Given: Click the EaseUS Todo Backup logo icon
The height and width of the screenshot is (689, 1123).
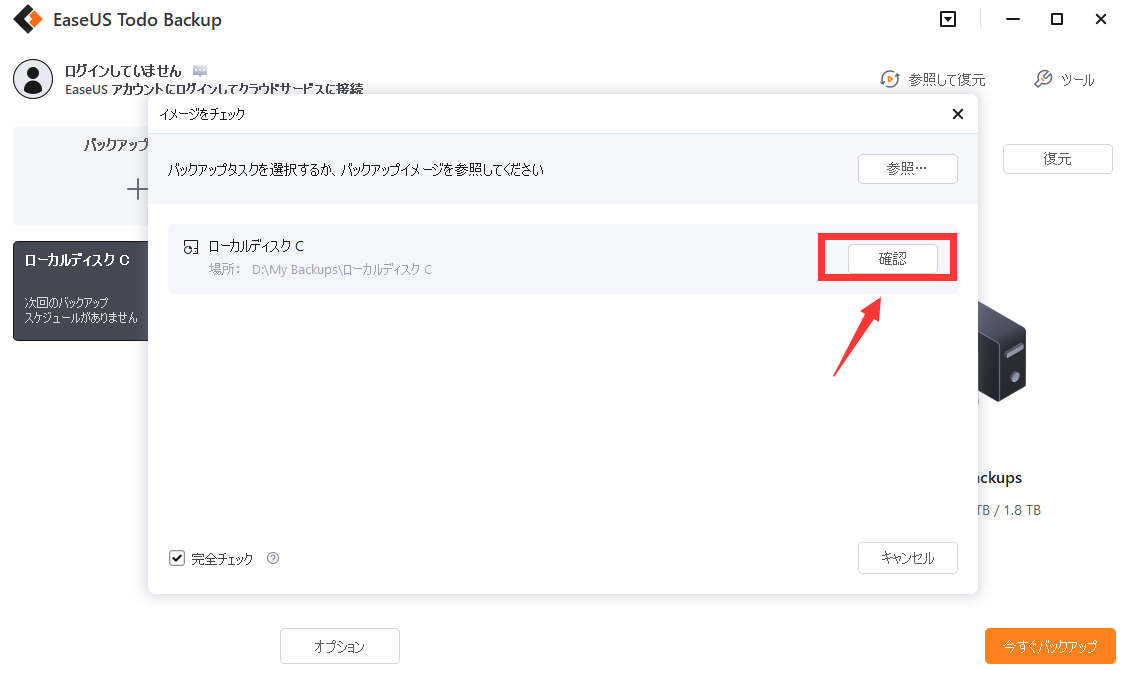Looking at the screenshot, I should click(28, 19).
